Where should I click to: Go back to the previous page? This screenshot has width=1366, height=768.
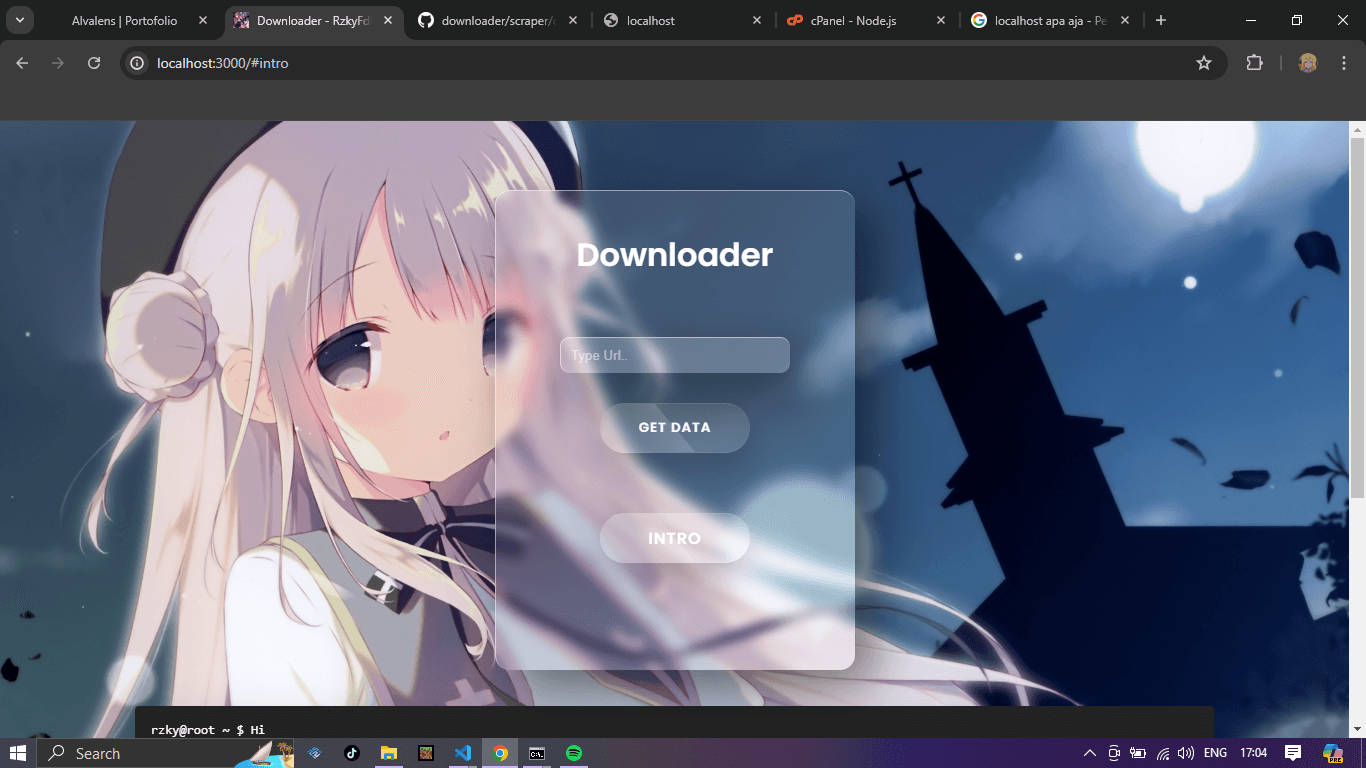coord(22,63)
